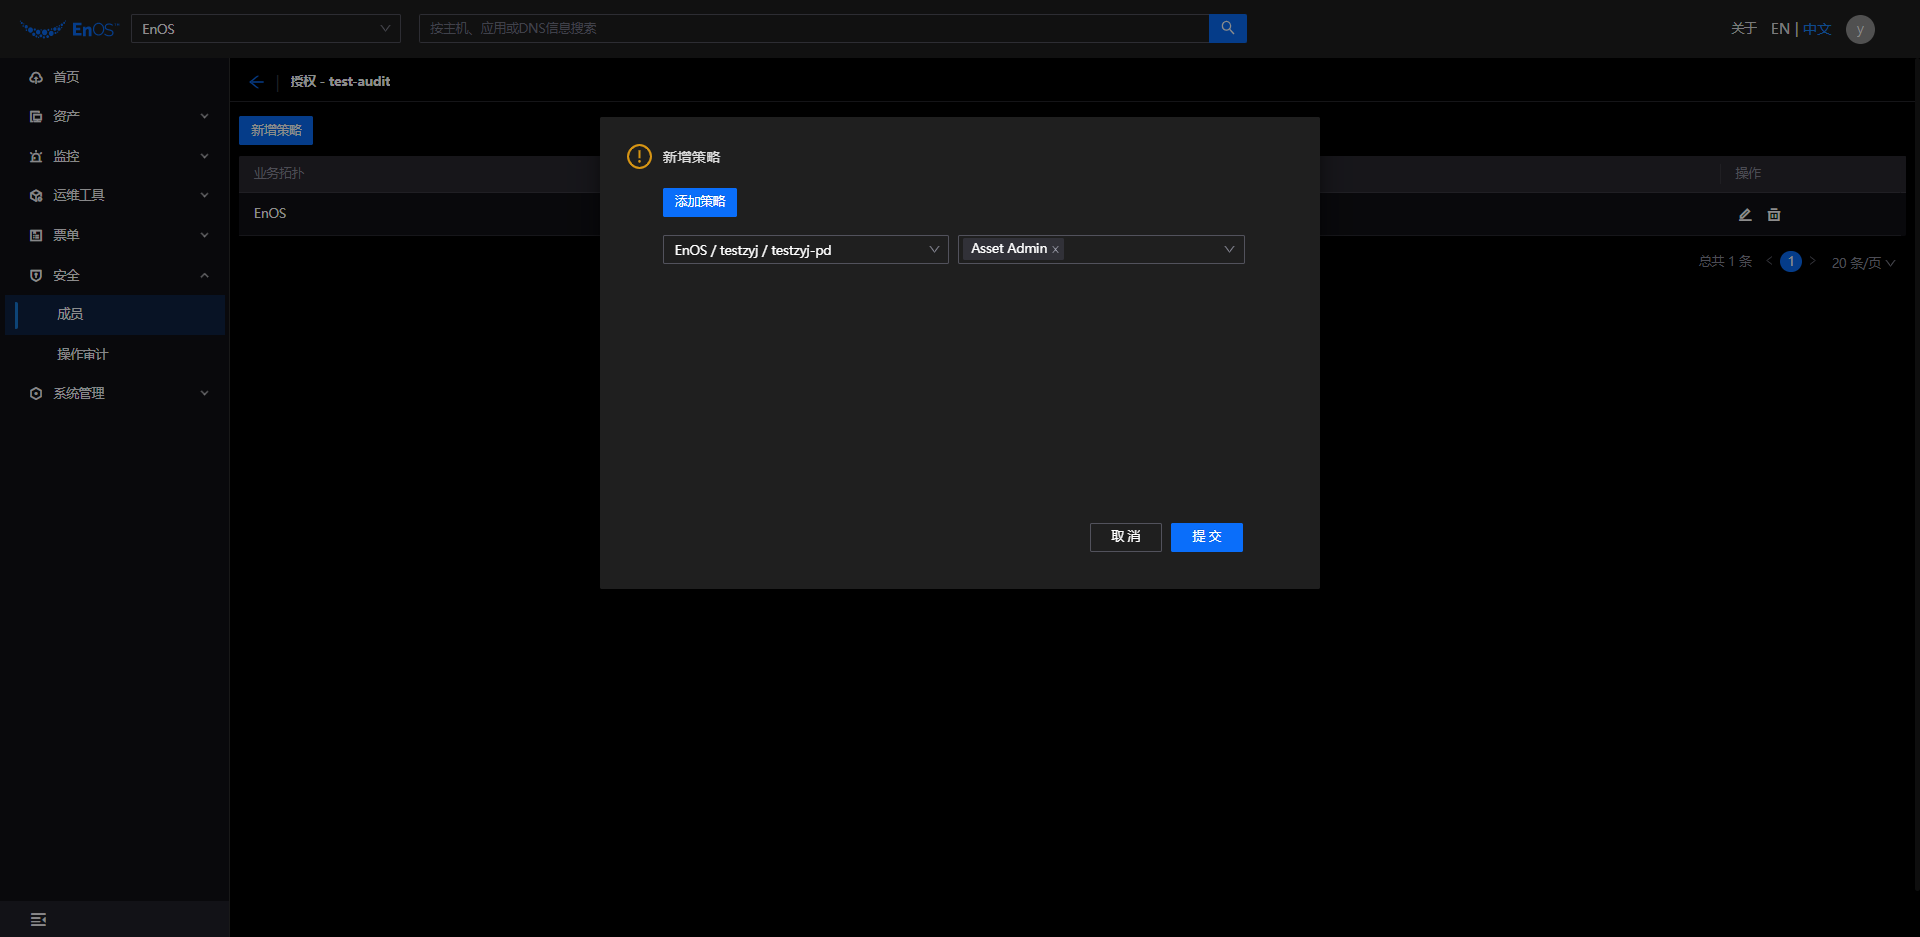Click the 提交 submit button
This screenshot has width=1920, height=937.
tap(1206, 537)
